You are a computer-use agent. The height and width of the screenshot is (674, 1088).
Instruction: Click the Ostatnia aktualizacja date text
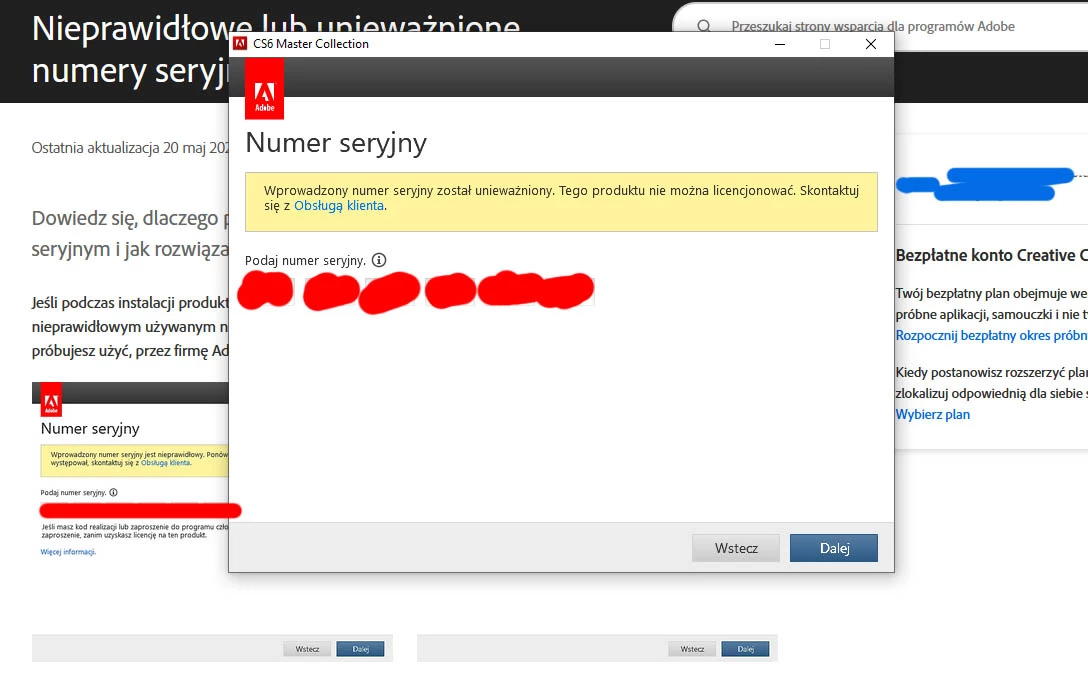click(130, 148)
